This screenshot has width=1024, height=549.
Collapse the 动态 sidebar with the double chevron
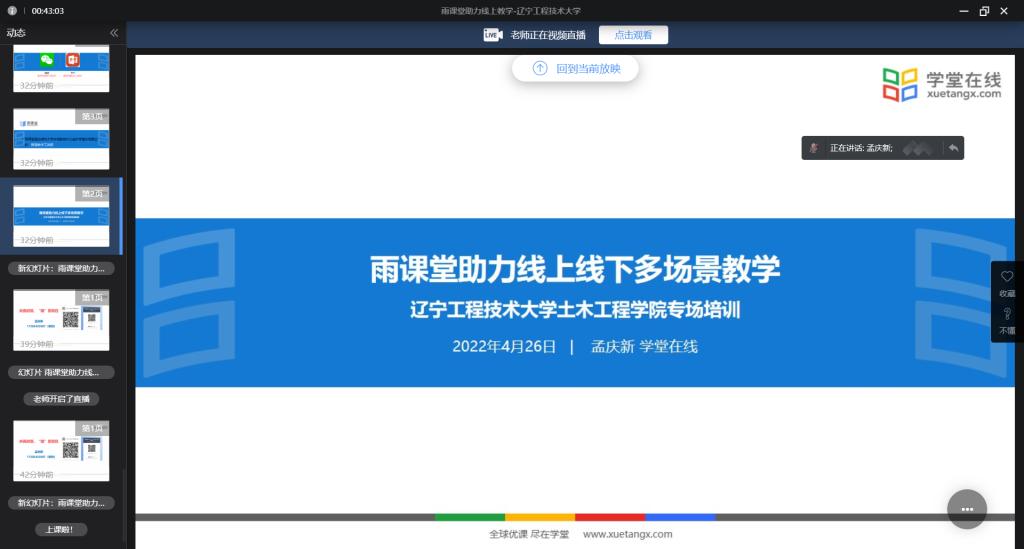(114, 33)
